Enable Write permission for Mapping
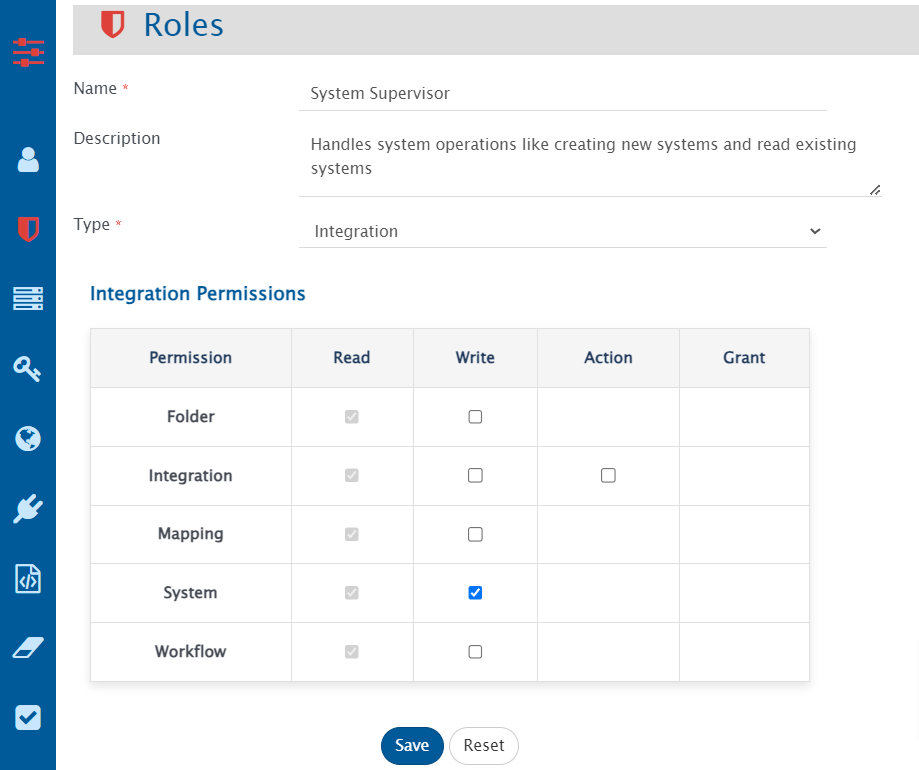The image size is (919, 770). [475, 534]
